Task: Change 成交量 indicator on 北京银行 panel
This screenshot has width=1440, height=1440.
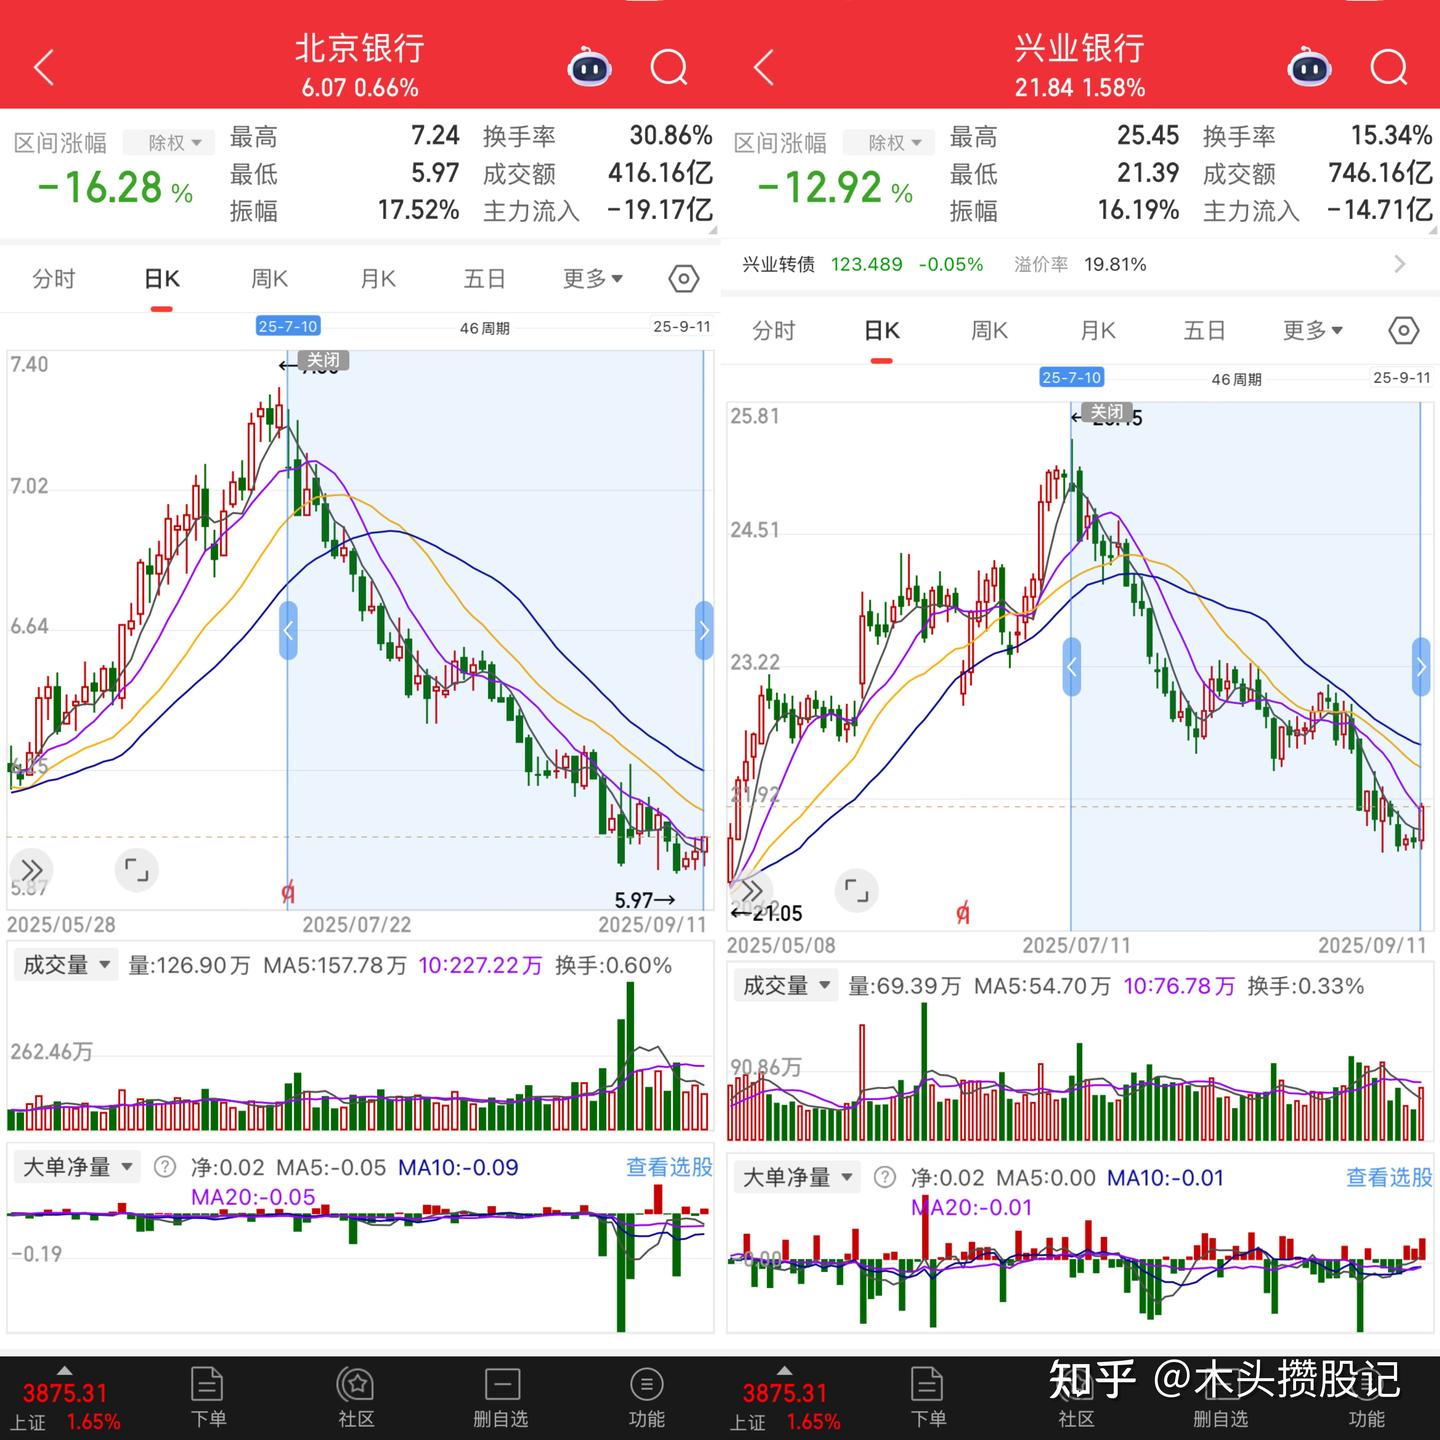Action: pos(66,965)
